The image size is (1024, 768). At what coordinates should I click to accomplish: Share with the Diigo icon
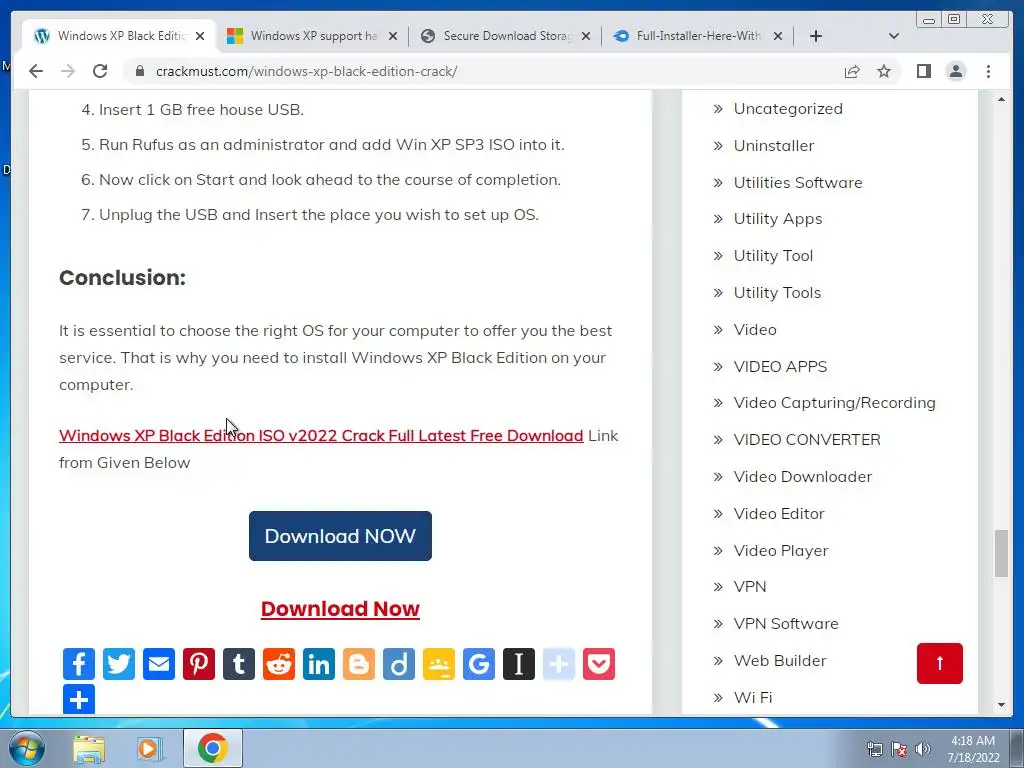[398, 664]
